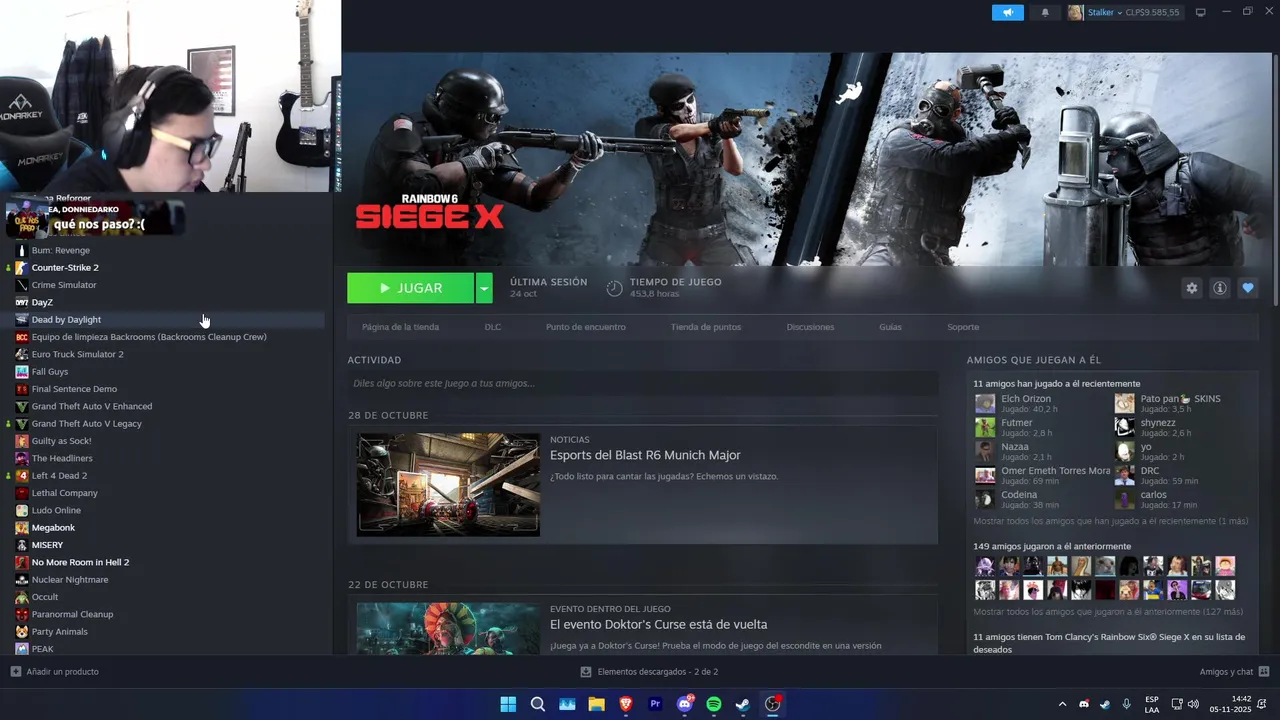Switch to Big Picture mode monitor icon
The width and height of the screenshot is (1280, 720).
[x=1200, y=13]
